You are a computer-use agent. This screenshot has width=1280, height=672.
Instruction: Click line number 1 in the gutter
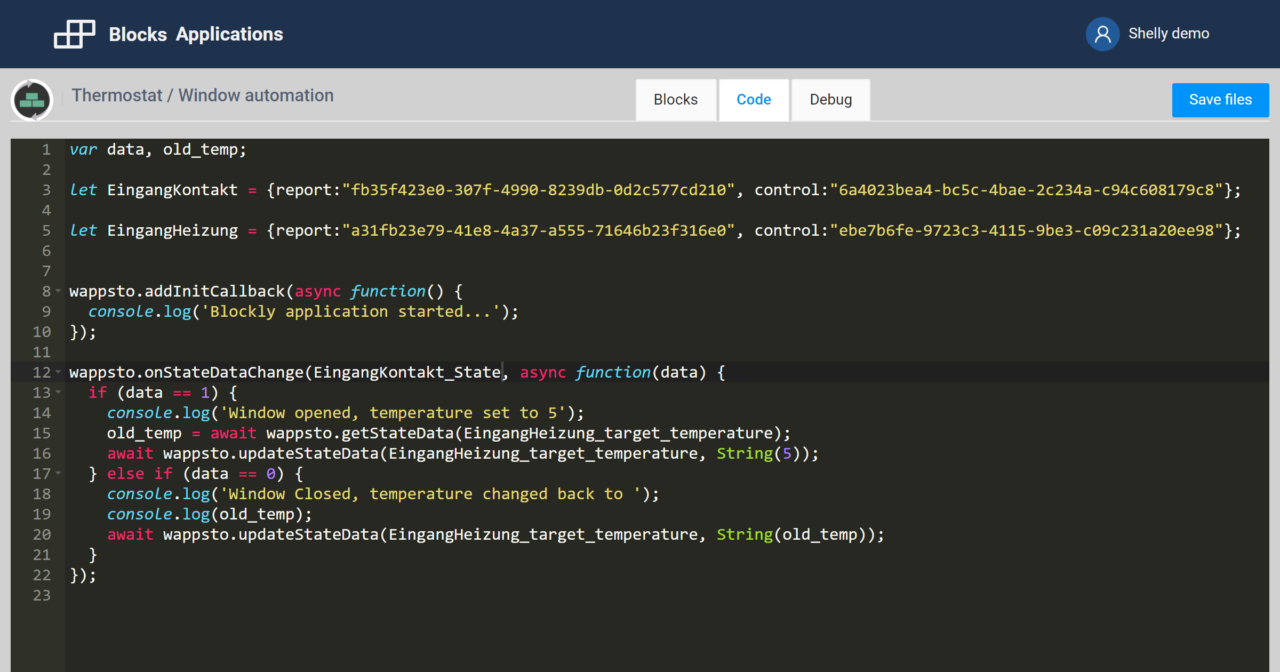[45, 150]
